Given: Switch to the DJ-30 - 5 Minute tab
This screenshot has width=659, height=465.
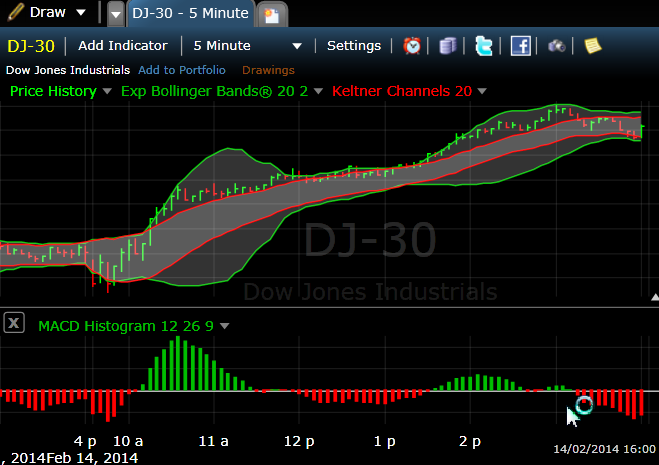Looking at the screenshot, I should [190, 13].
